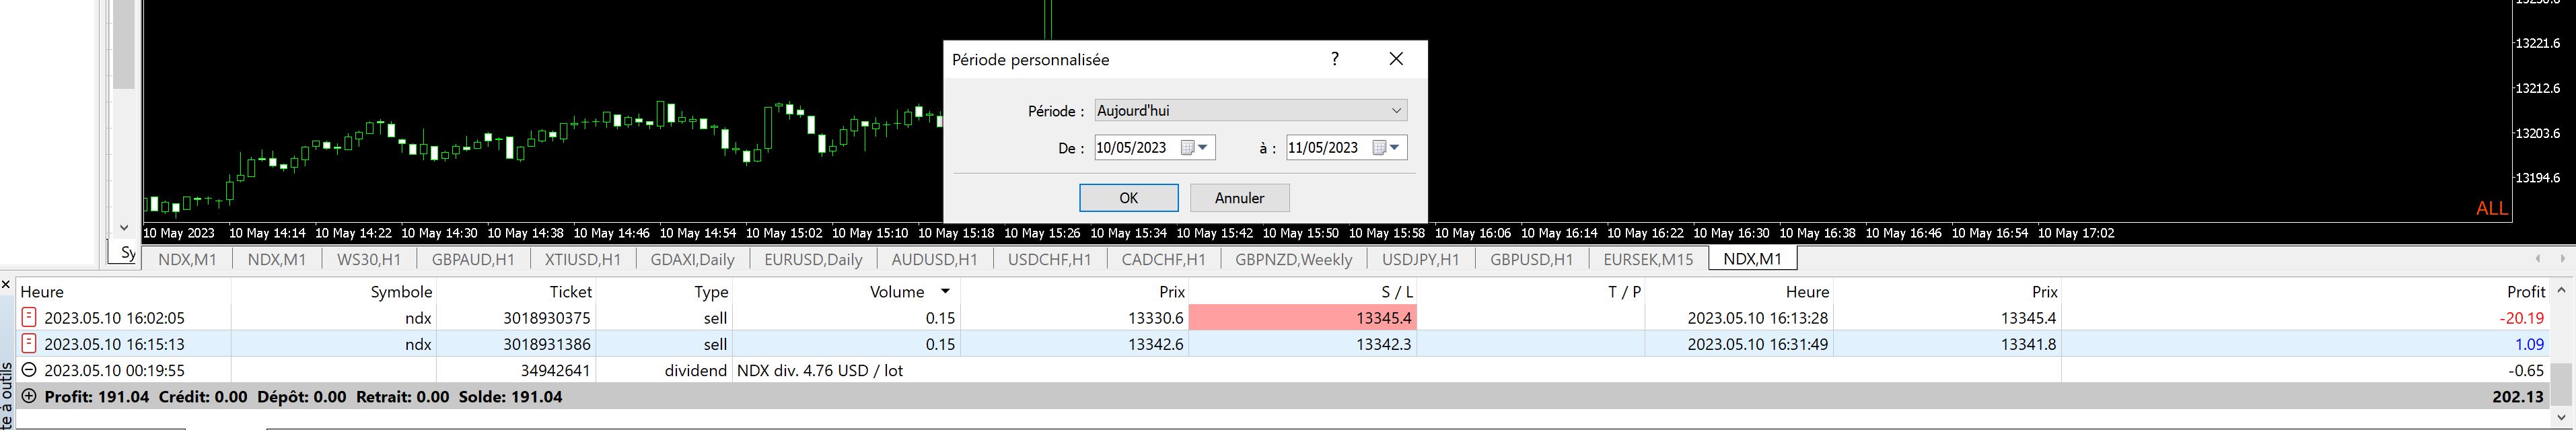Image resolution: width=2576 pixels, height=430 pixels.
Task: Switch to the GBPUSD,H1 chart tab
Action: click(x=1531, y=259)
